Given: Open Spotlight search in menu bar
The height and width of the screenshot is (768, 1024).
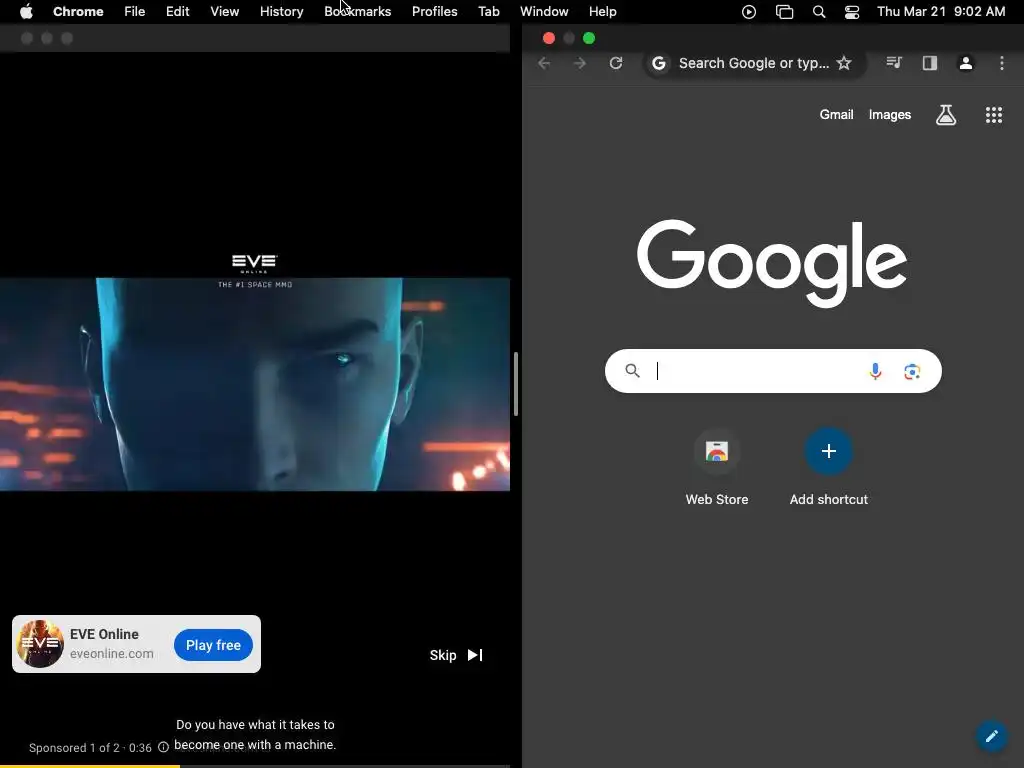Looking at the screenshot, I should click(x=819, y=12).
